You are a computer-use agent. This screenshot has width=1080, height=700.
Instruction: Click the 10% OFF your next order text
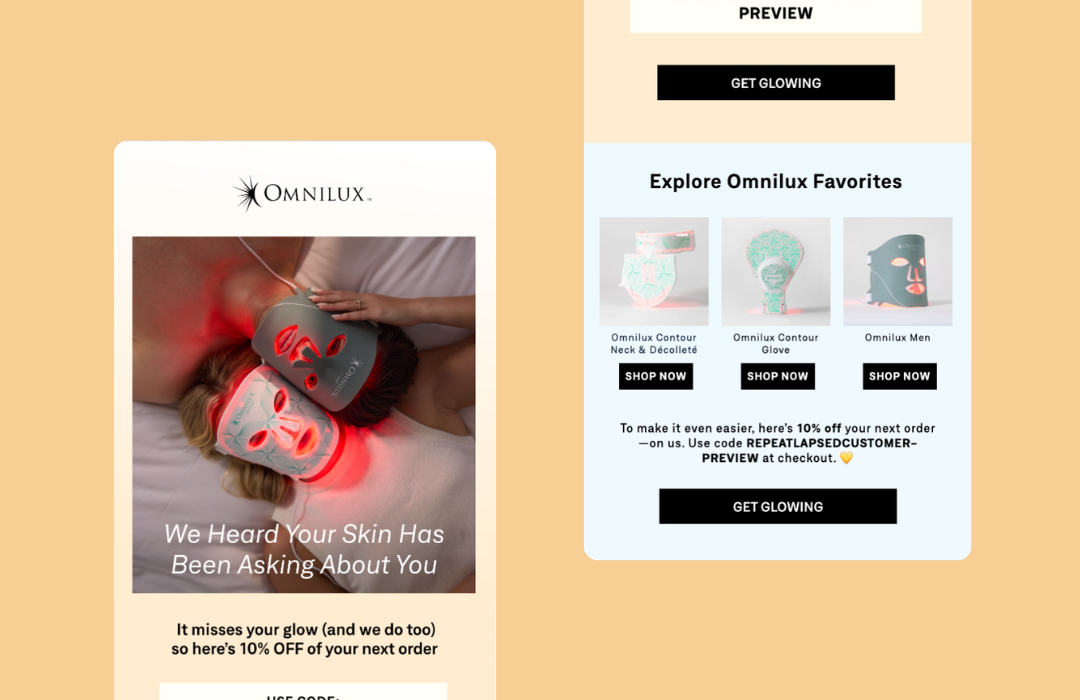338,649
